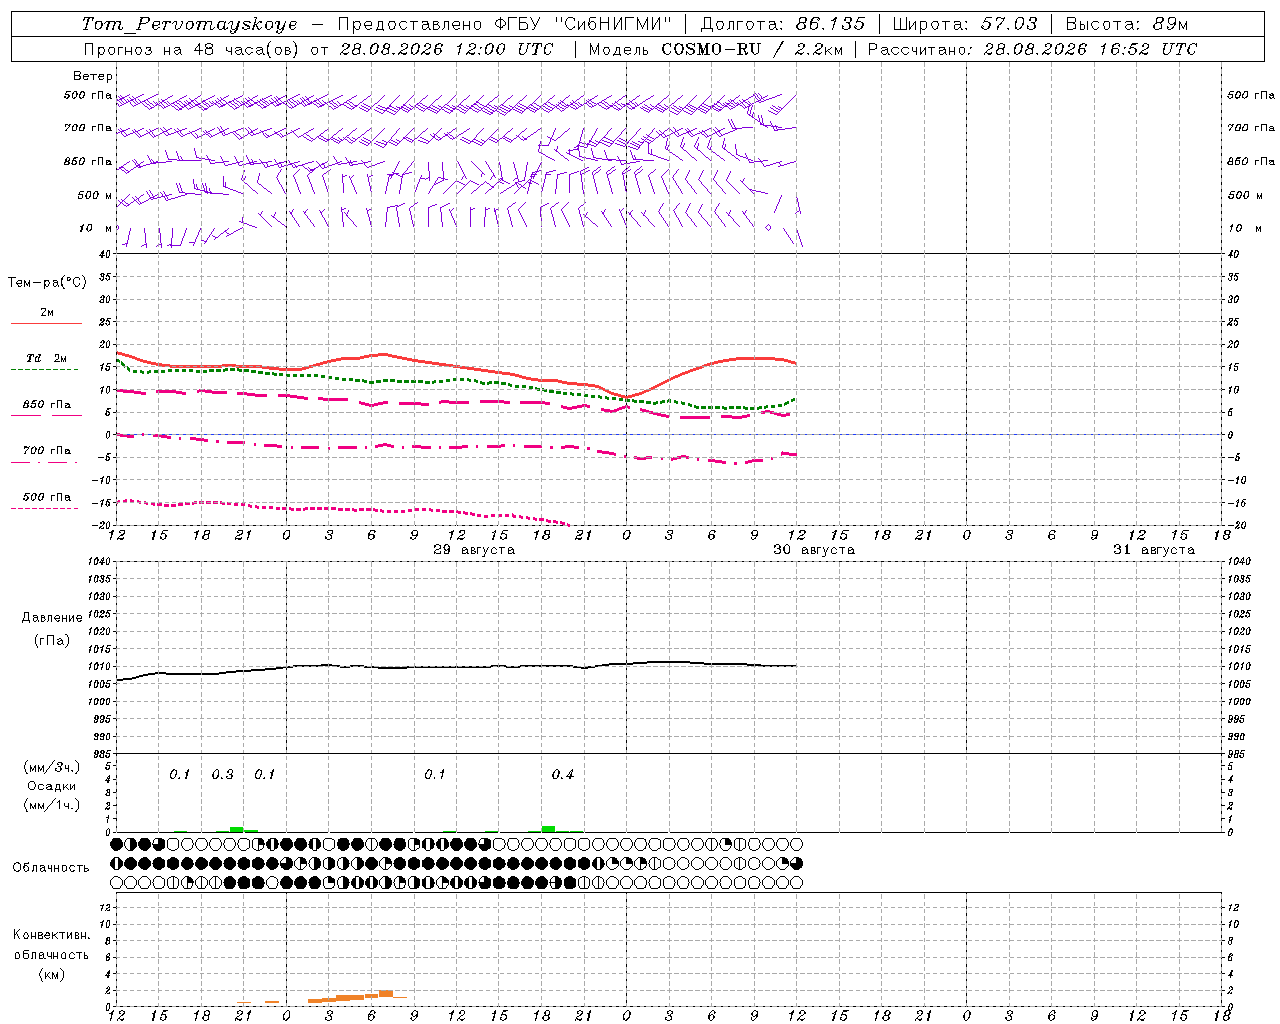Select the 31 августа date label
This screenshot has width=1280, height=1024.
pyautogui.click(x=1154, y=550)
